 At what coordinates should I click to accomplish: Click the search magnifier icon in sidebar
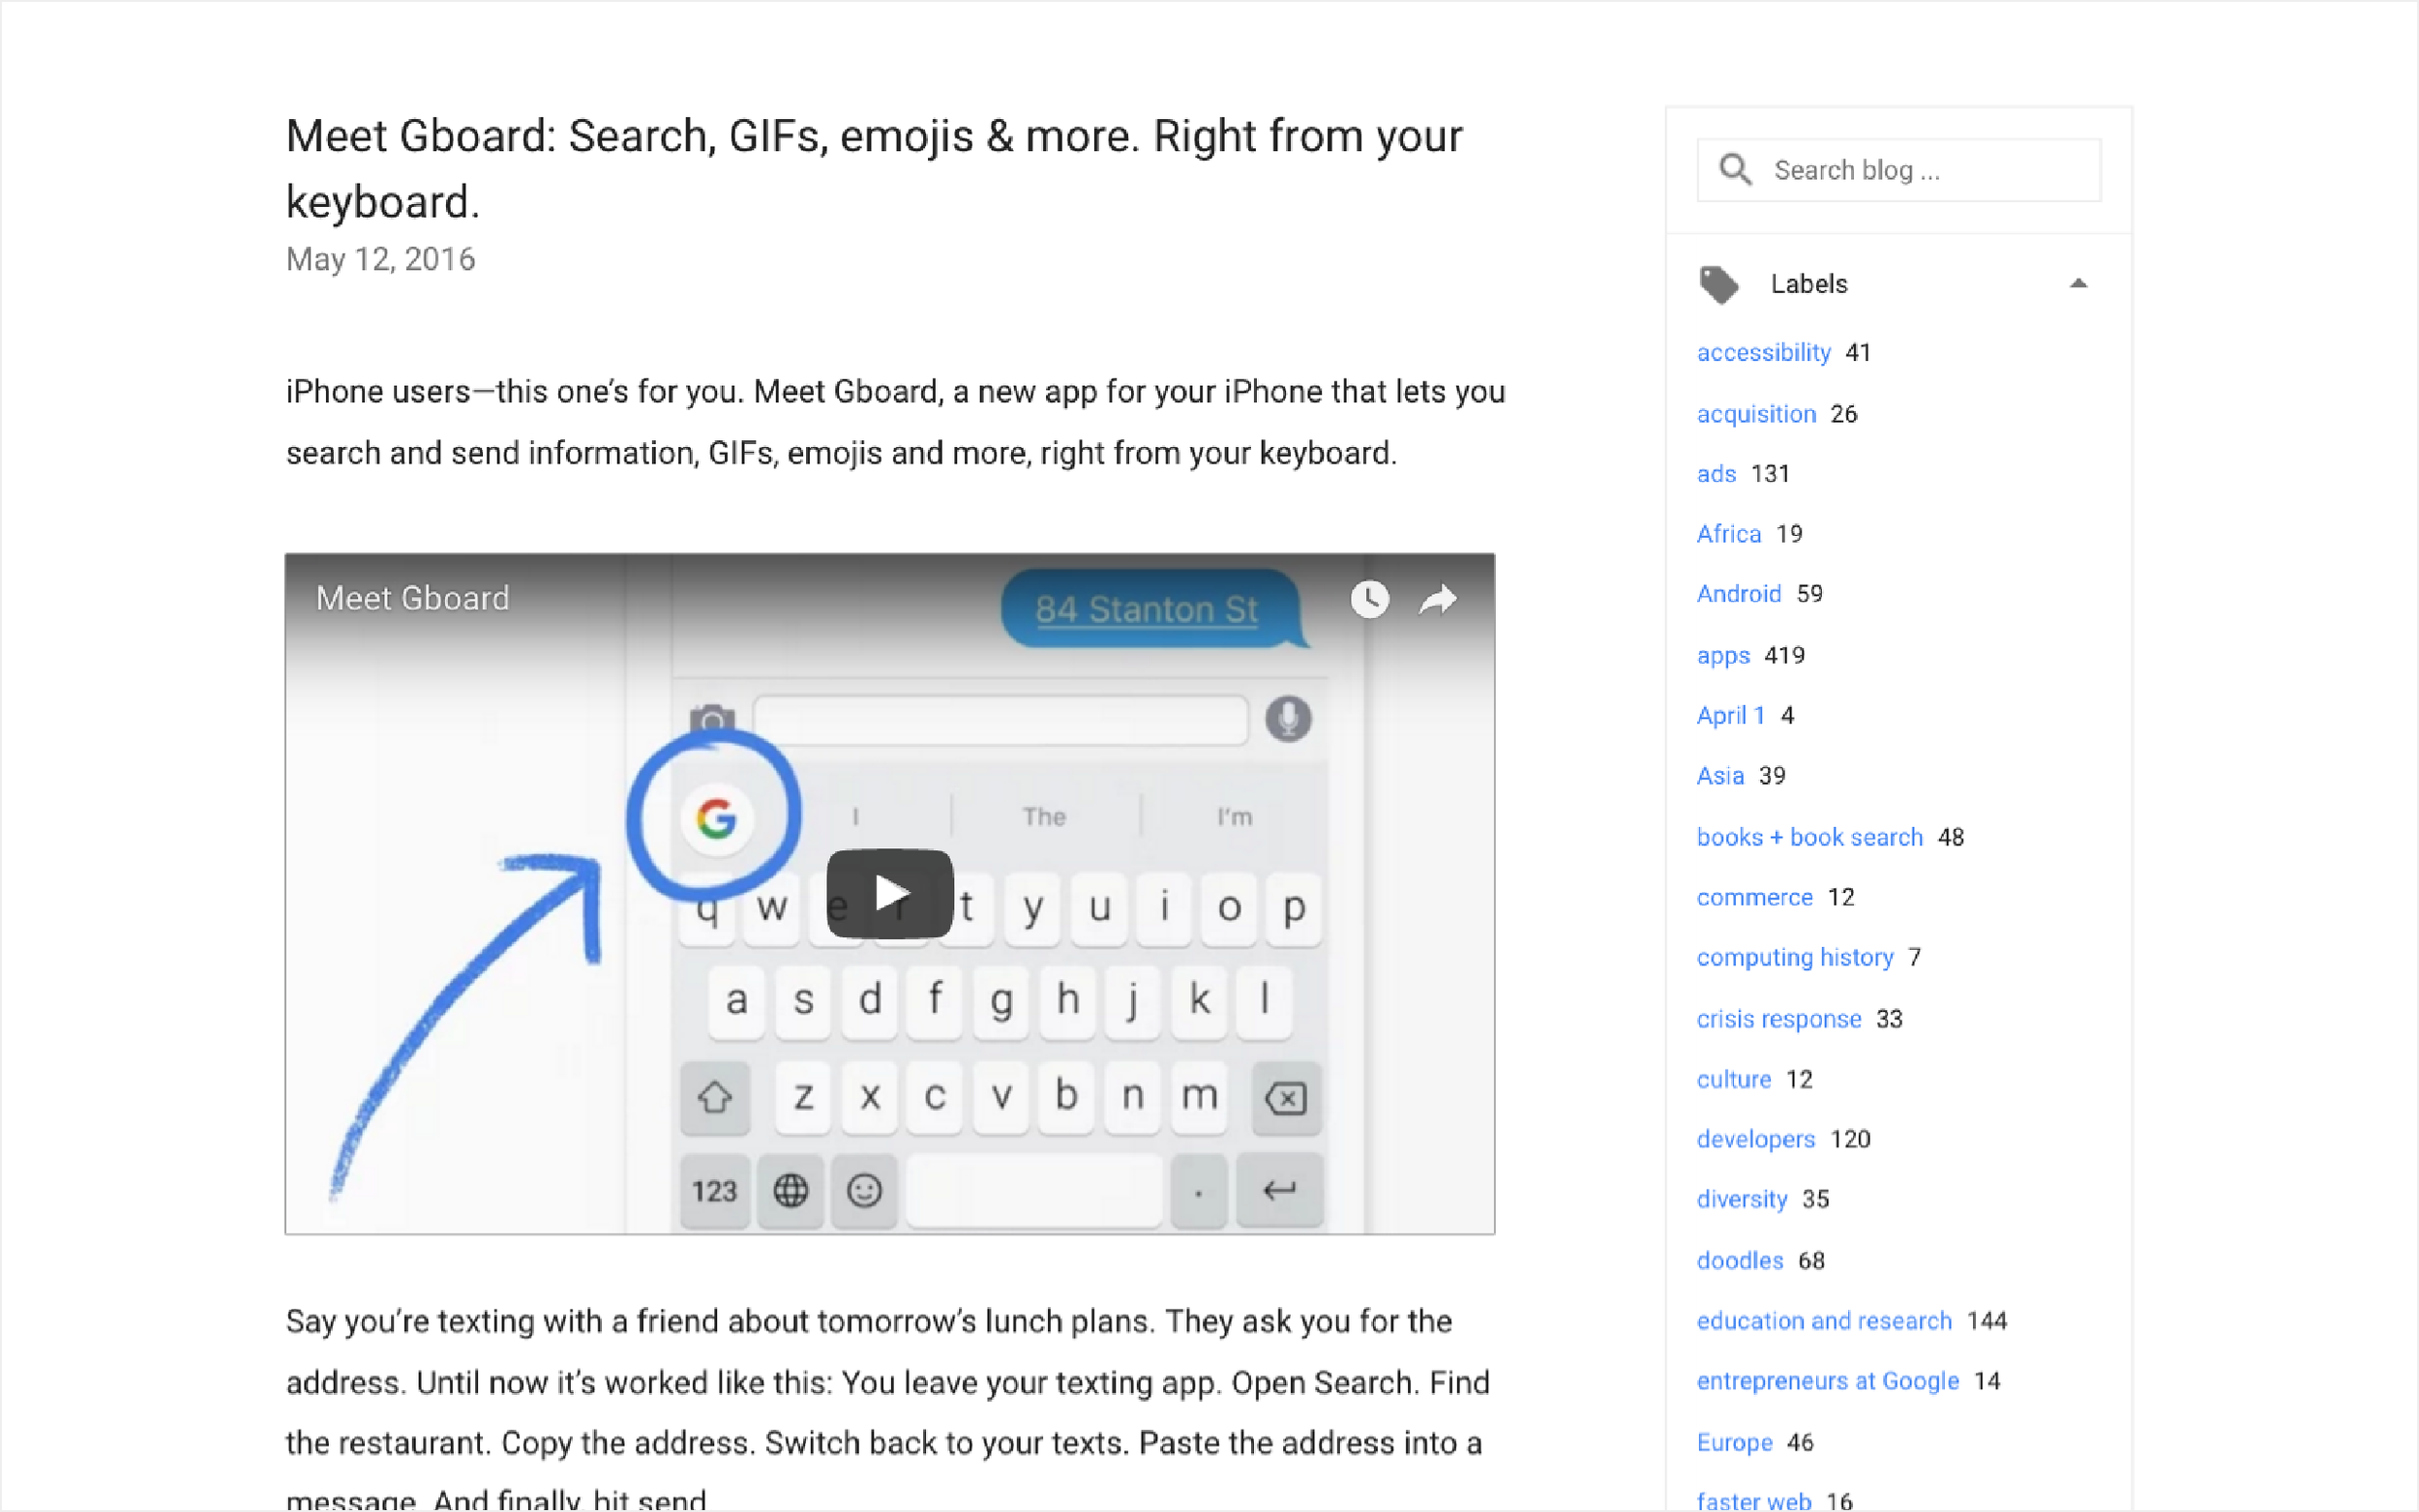pos(1735,170)
